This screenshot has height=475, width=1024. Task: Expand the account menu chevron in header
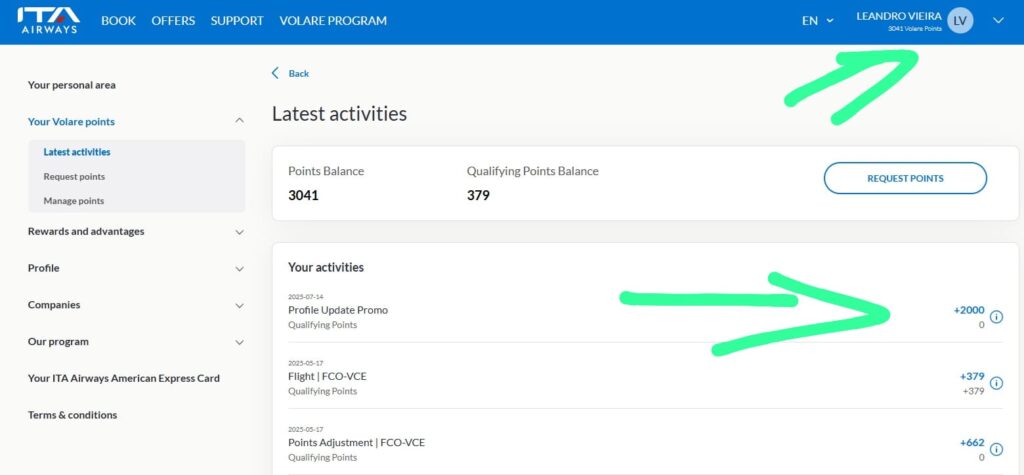(x=998, y=21)
